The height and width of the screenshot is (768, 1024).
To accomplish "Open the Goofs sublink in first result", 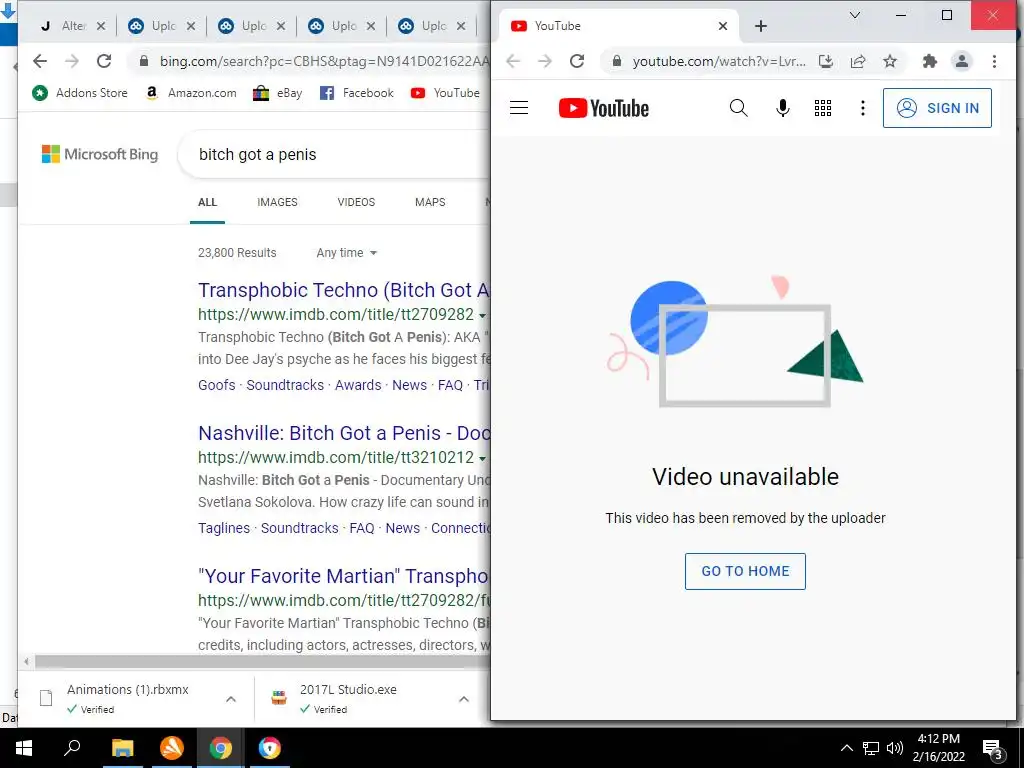I will 216,385.
